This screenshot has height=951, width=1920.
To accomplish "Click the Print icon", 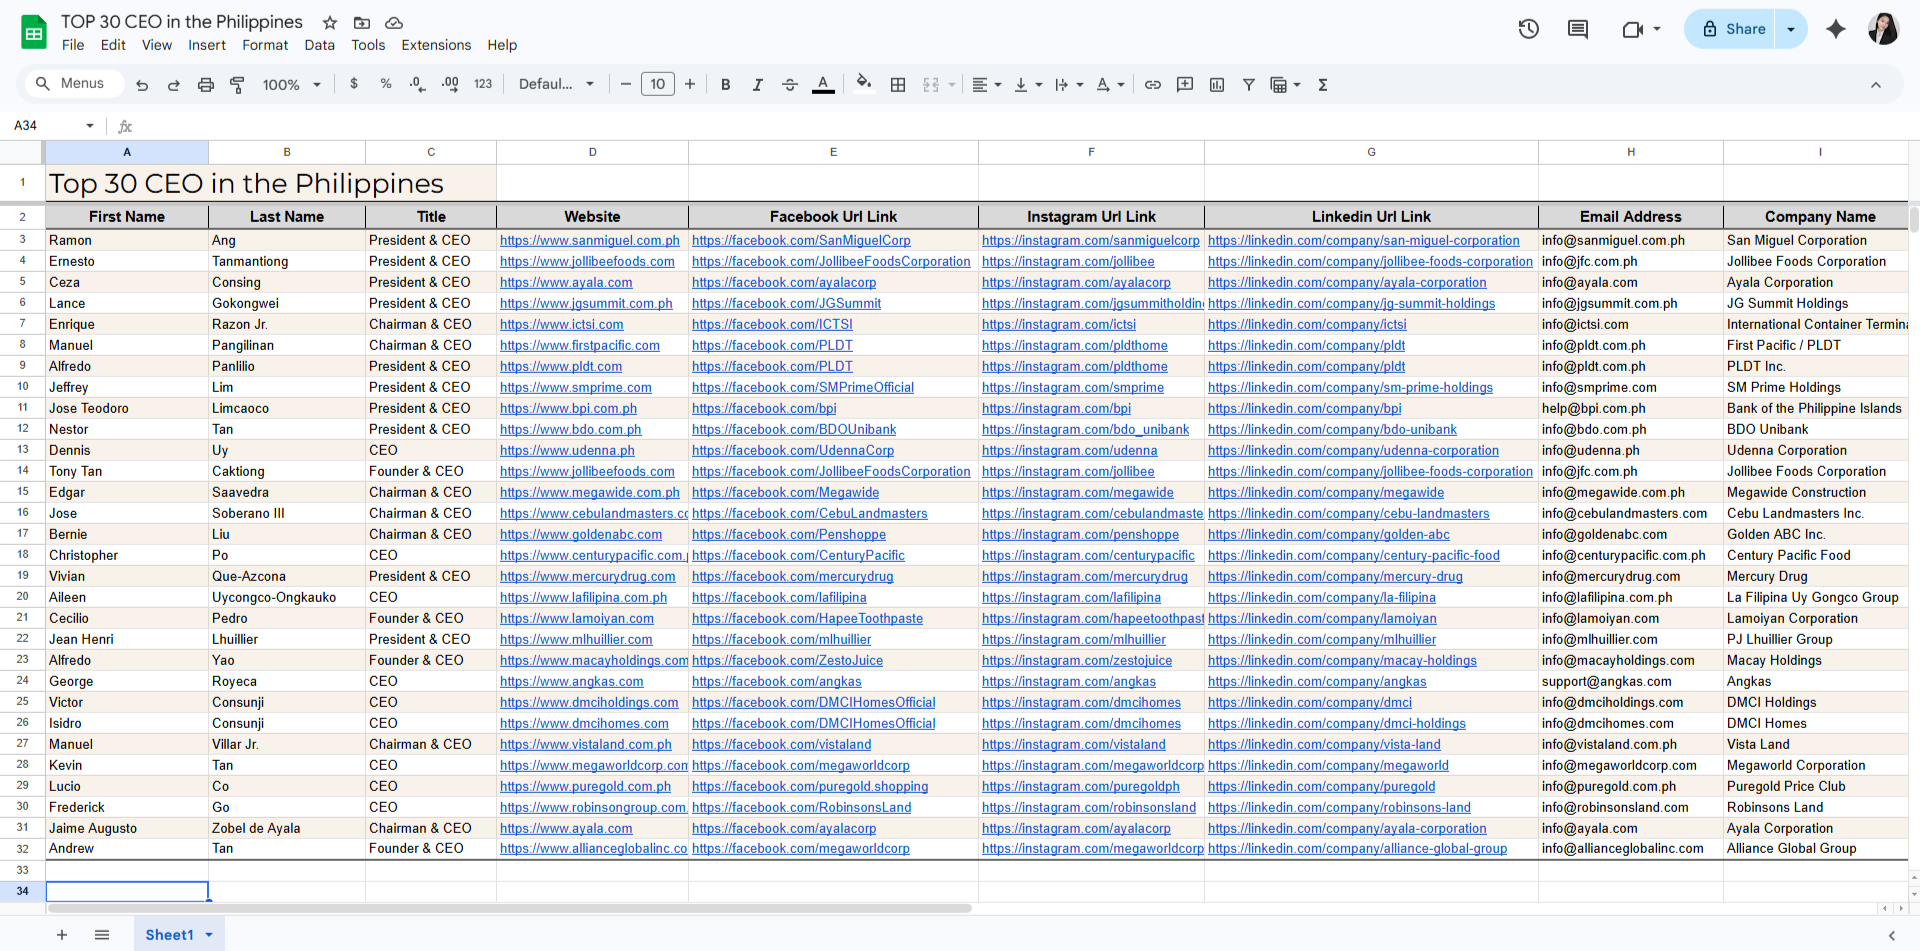I will (206, 85).
